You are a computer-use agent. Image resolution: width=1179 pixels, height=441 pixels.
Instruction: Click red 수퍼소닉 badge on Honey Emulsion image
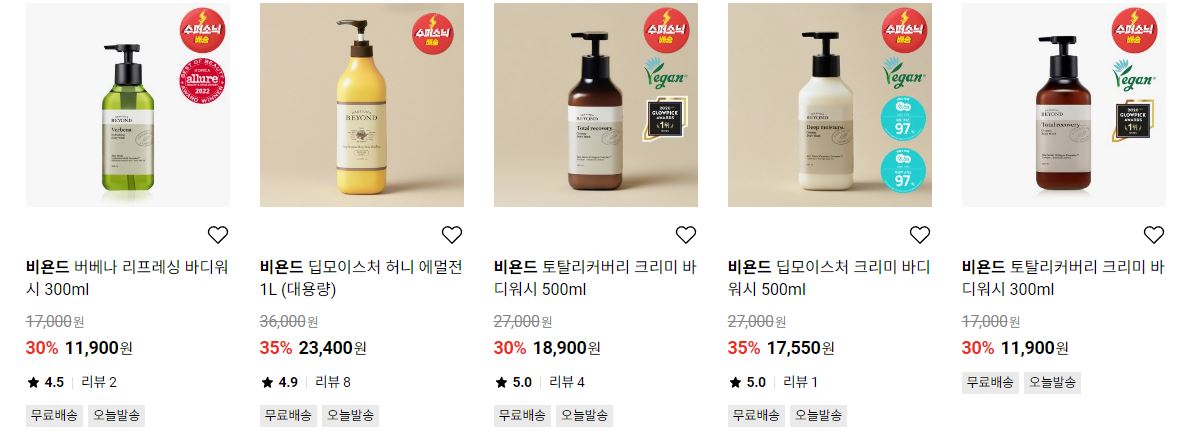(432, 33)
